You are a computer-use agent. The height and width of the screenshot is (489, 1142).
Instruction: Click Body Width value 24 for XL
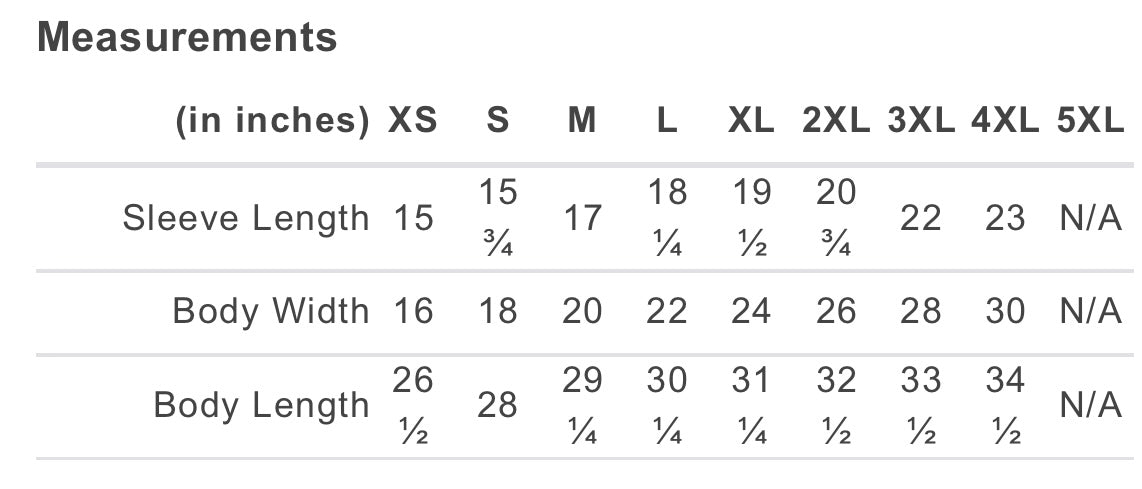click(751, 312)
